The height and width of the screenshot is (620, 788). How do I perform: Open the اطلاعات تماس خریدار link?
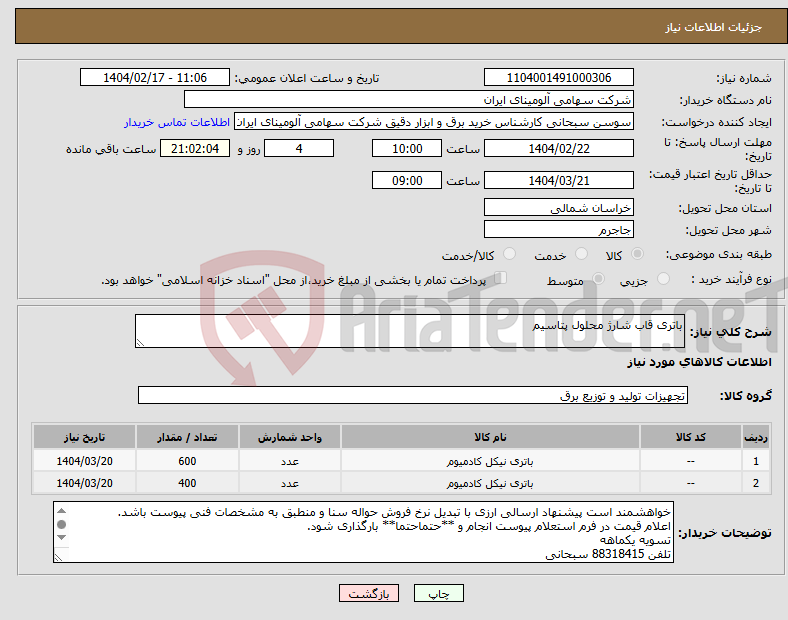coord(177,122)
